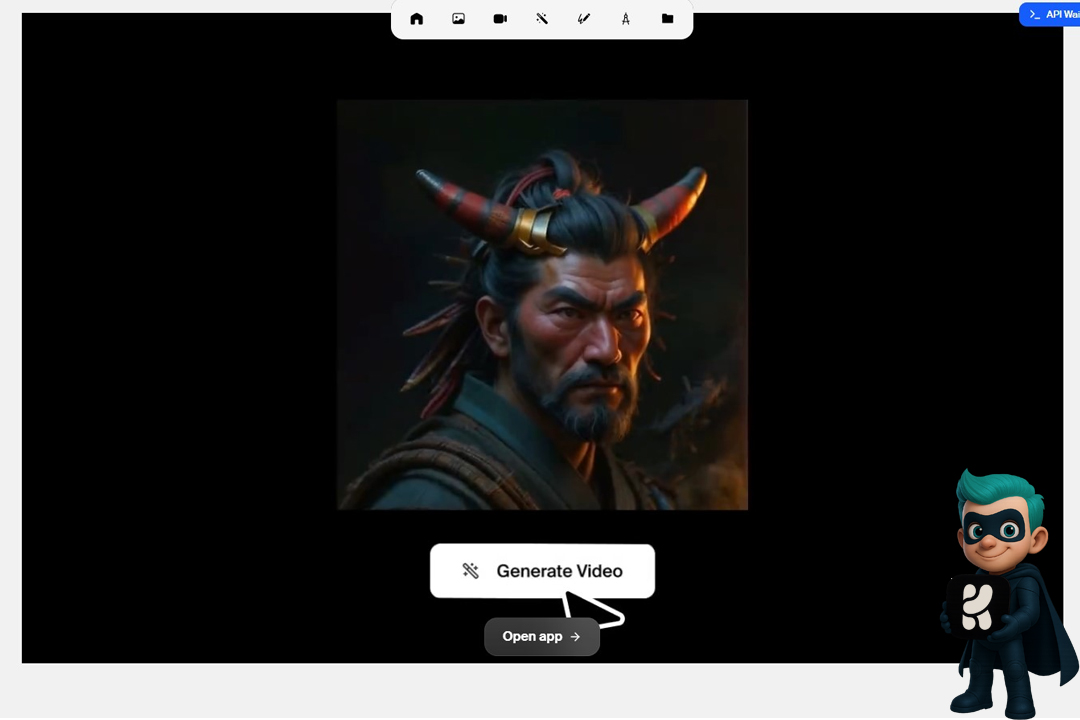Click the terminal prompt icon on API badge
Screen dimensions: 1080x720
[x=1035, y=14]
